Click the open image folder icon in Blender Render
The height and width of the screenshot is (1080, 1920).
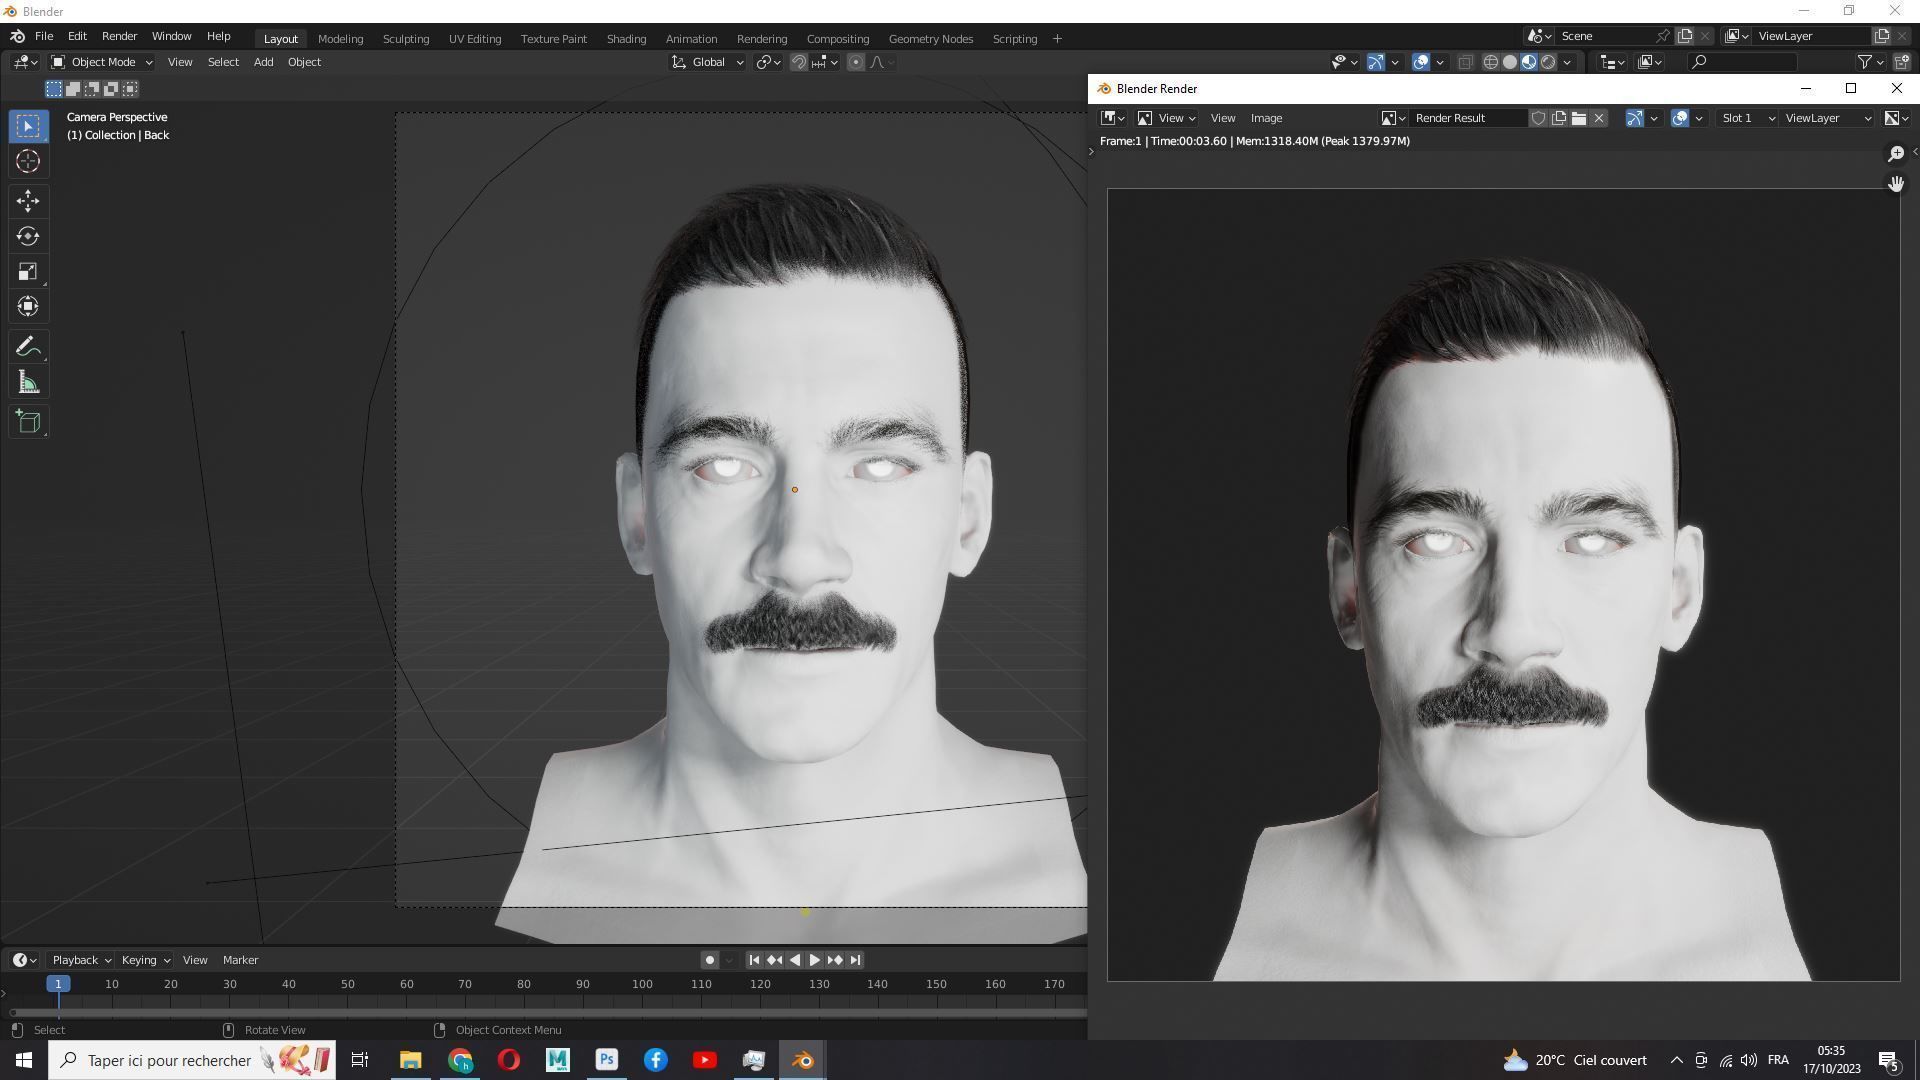click(1579, 118)
